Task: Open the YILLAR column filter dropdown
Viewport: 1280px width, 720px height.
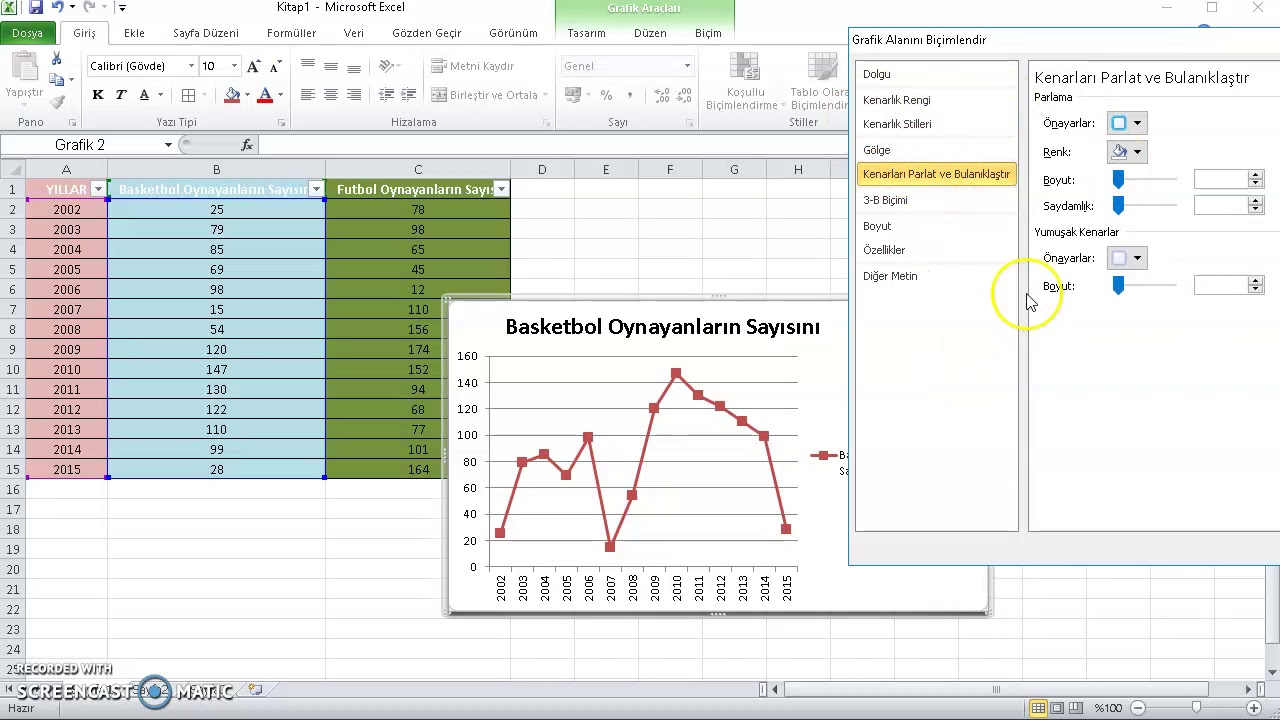Action: [x=98, y=189]
